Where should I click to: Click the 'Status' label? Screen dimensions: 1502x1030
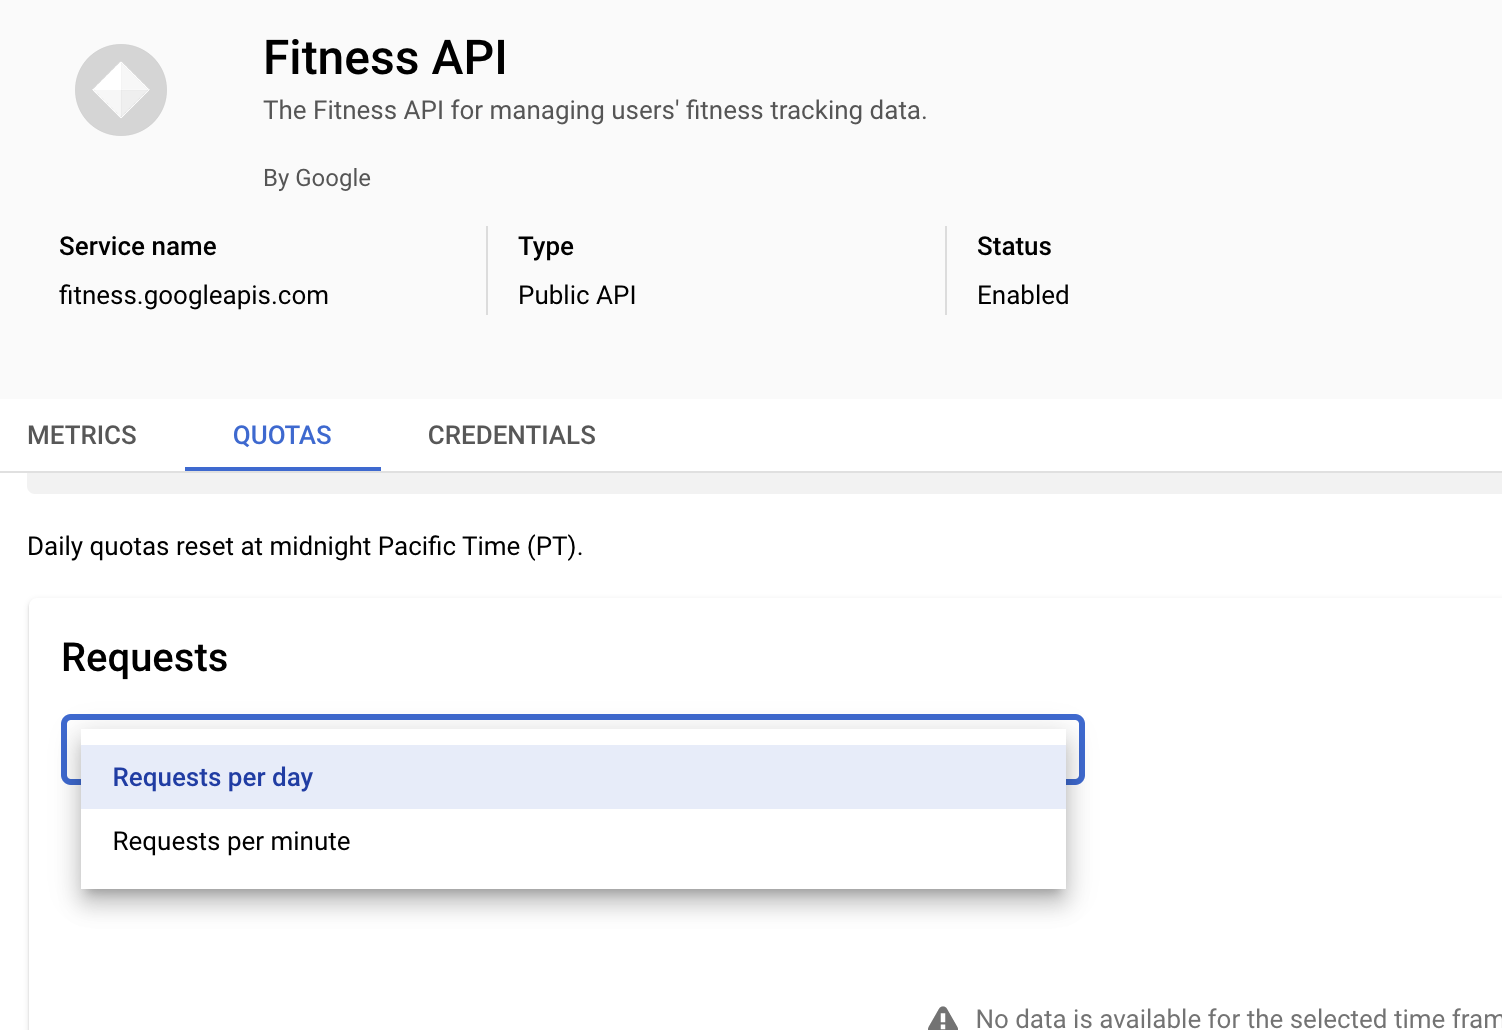(1014, 246)
